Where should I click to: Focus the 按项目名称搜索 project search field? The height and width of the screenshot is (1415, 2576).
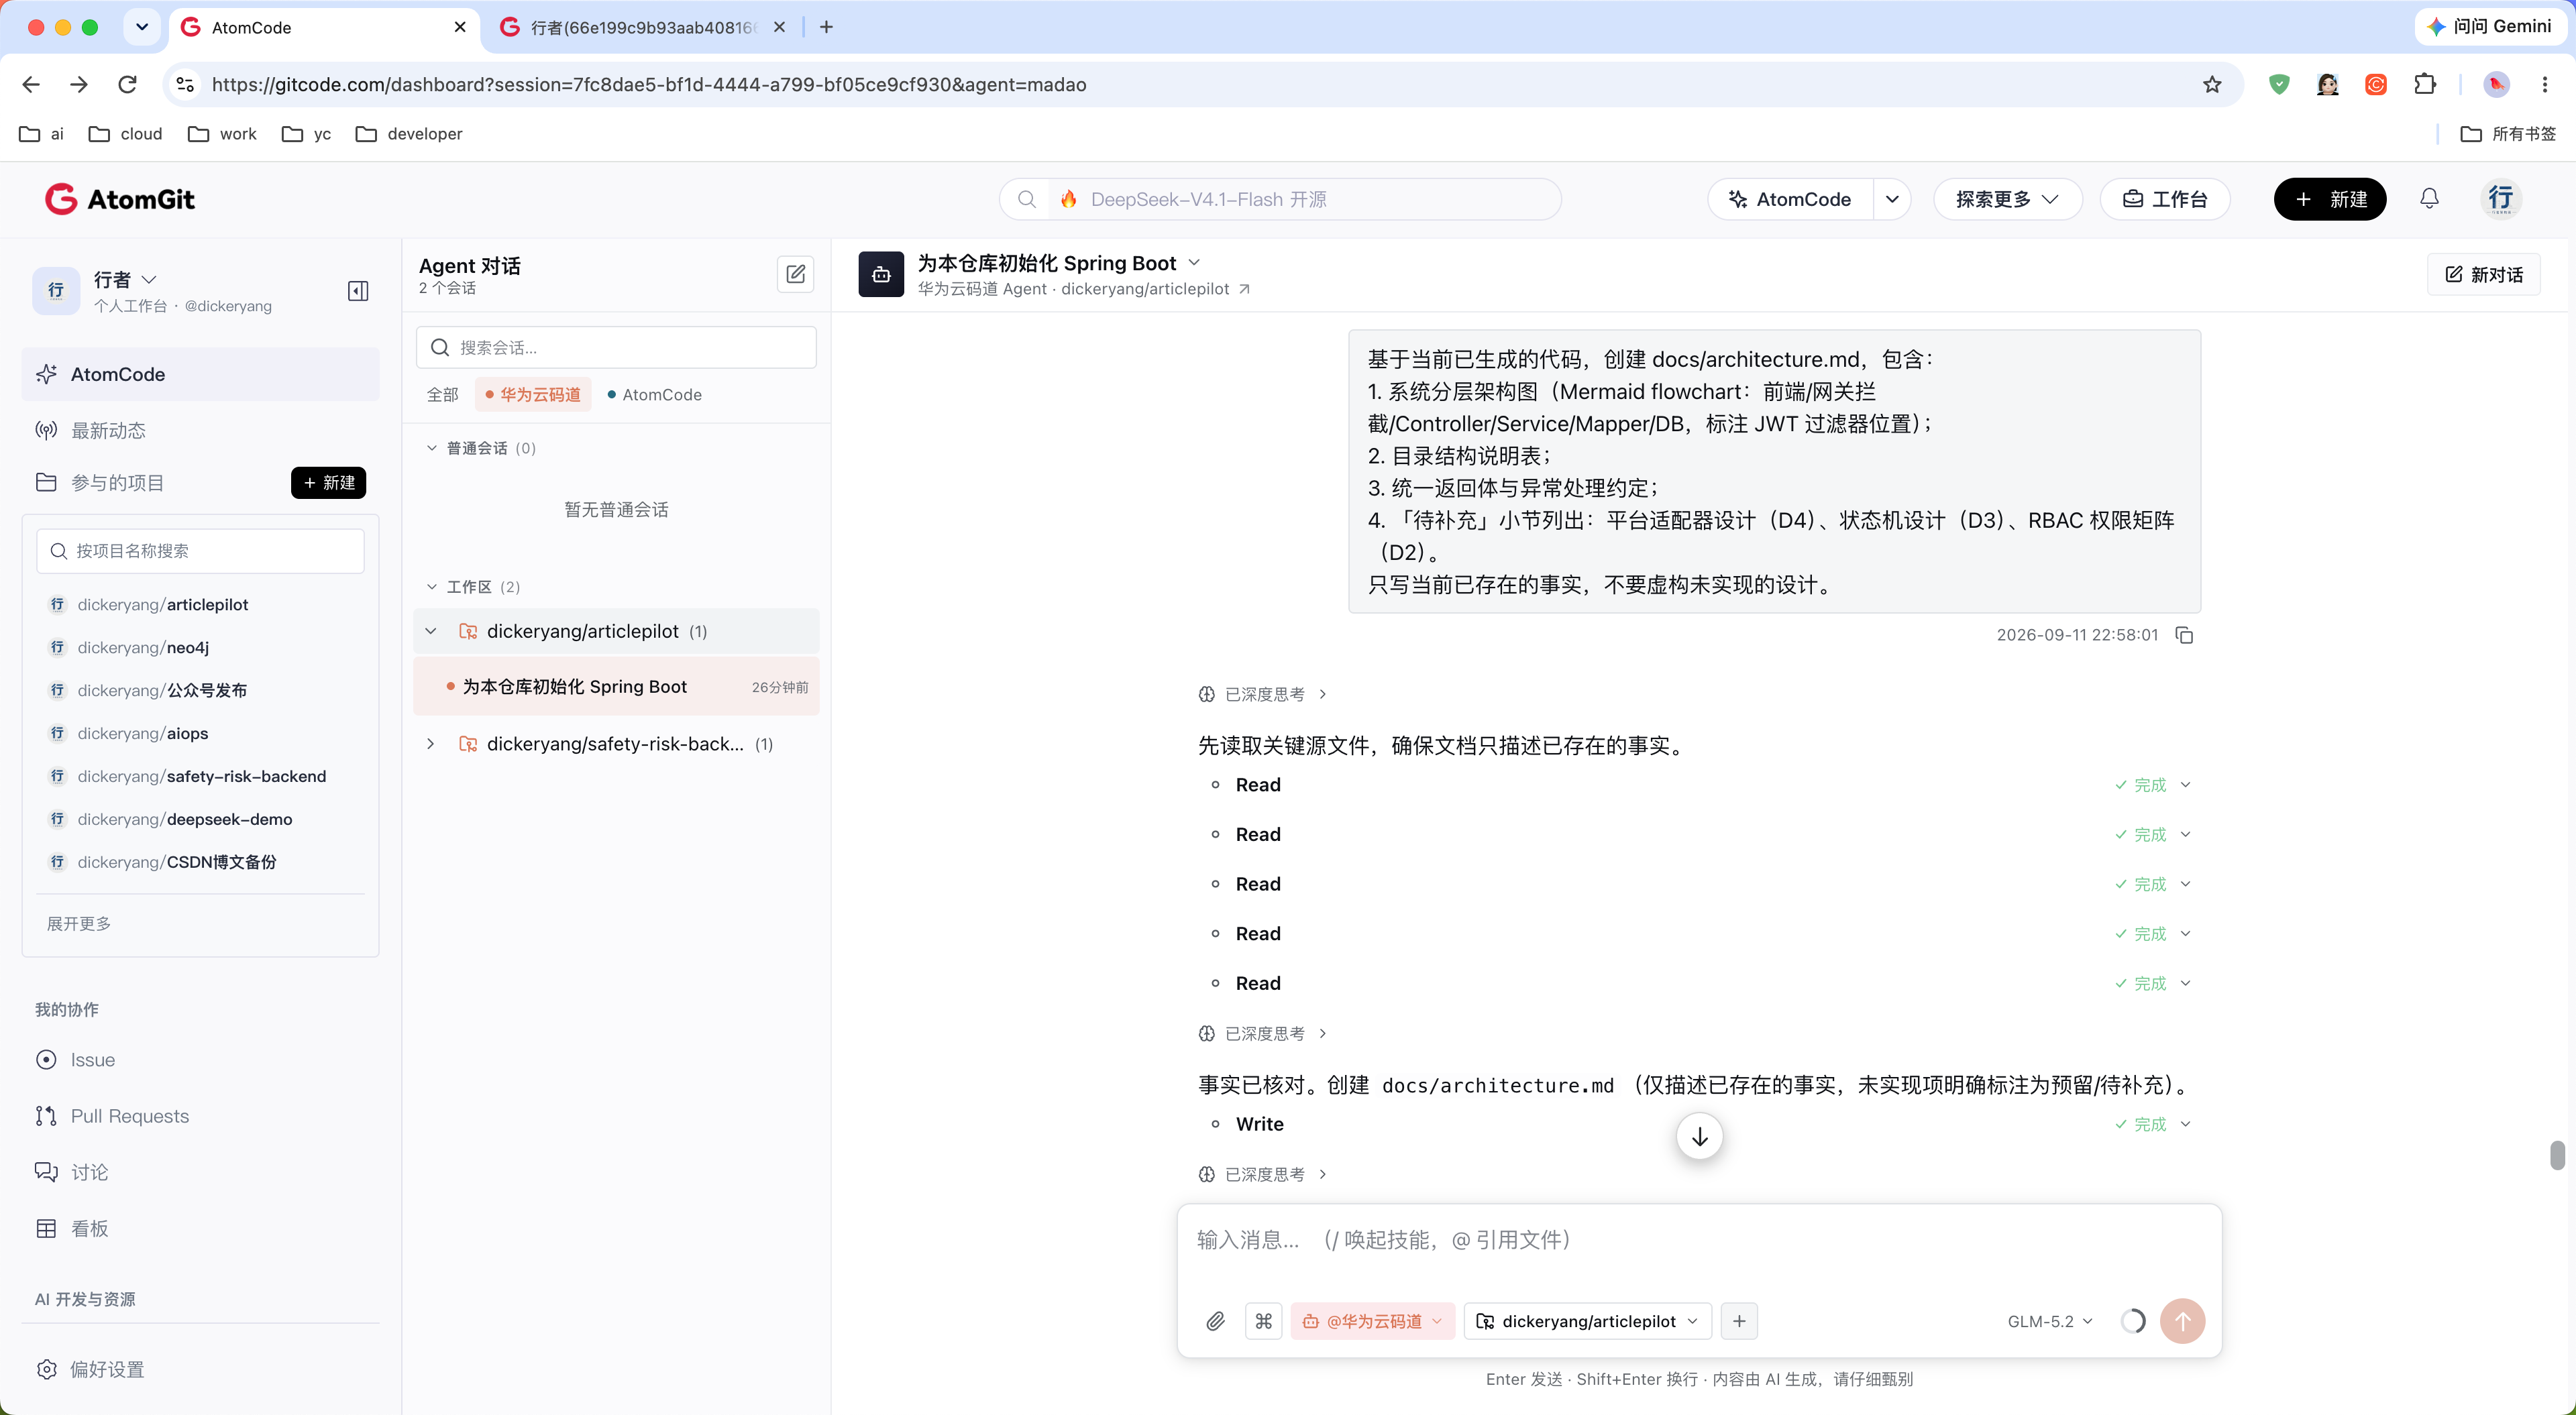[x=200, y=551]
